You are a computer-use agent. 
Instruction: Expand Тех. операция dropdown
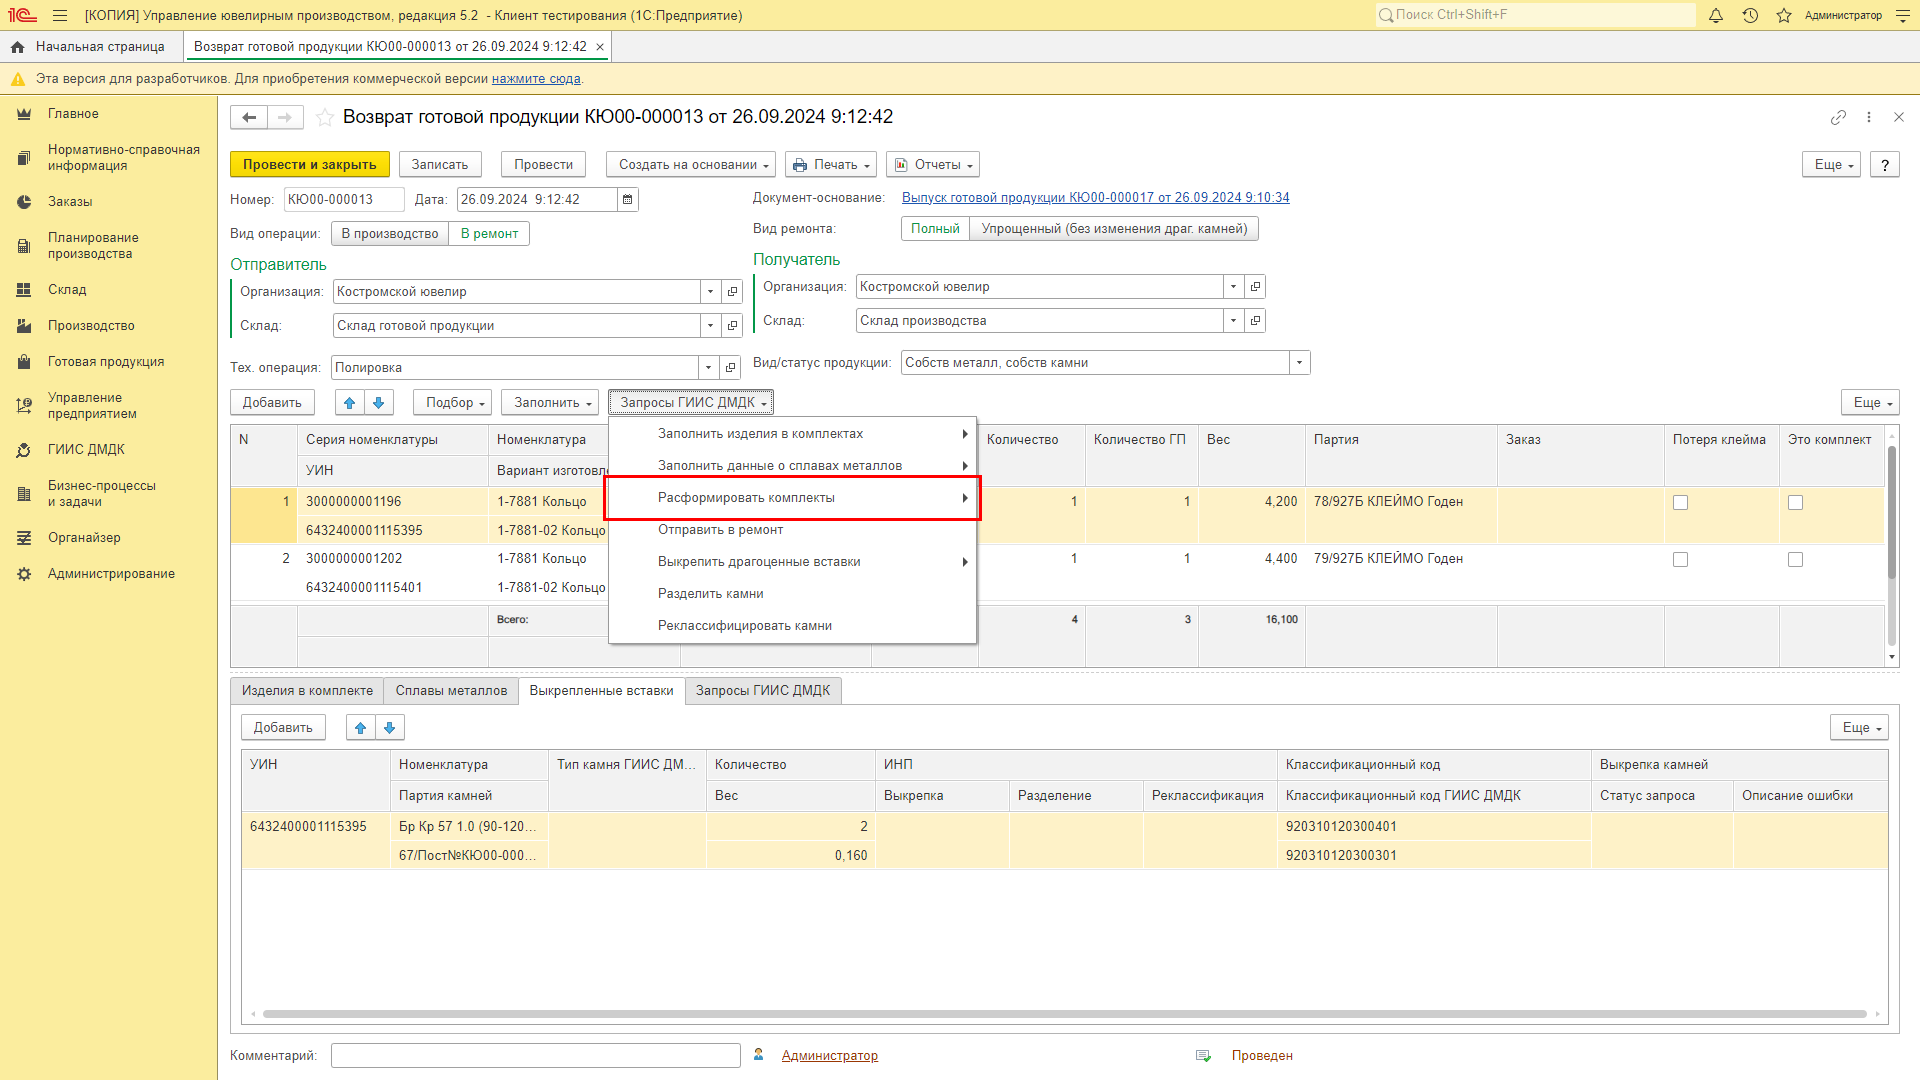[708, 368]
